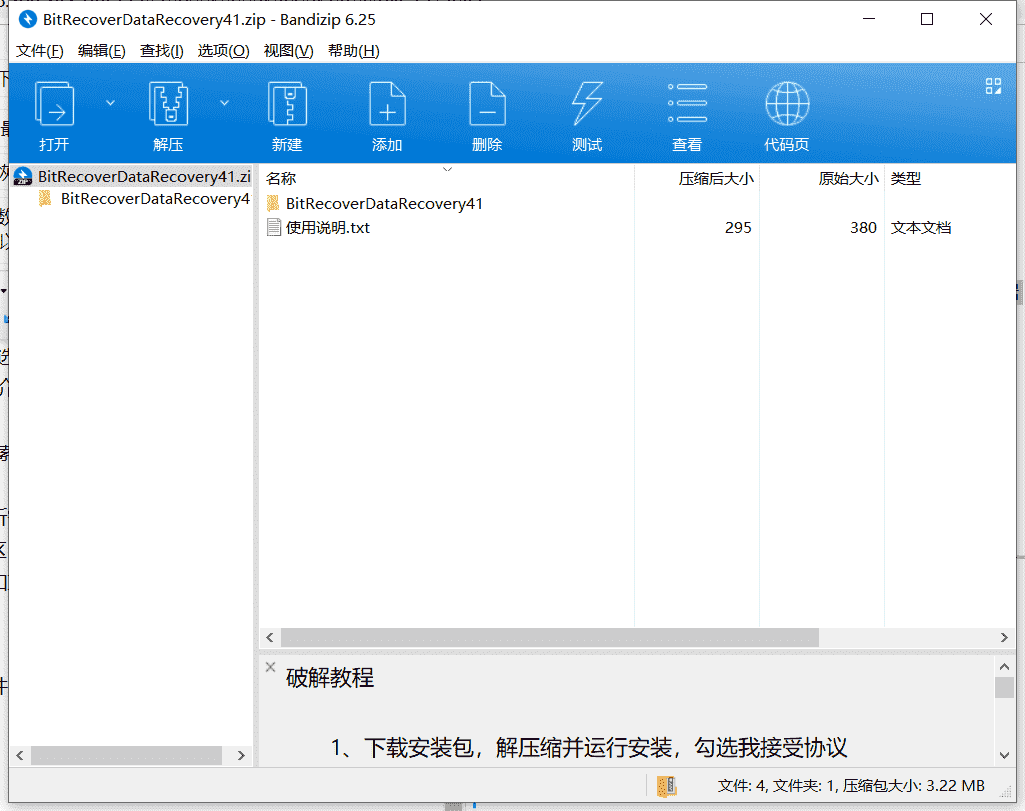Click the toolbar layout grid icon
This screenshot has height=811, width=1025.
tap(993, 86)
